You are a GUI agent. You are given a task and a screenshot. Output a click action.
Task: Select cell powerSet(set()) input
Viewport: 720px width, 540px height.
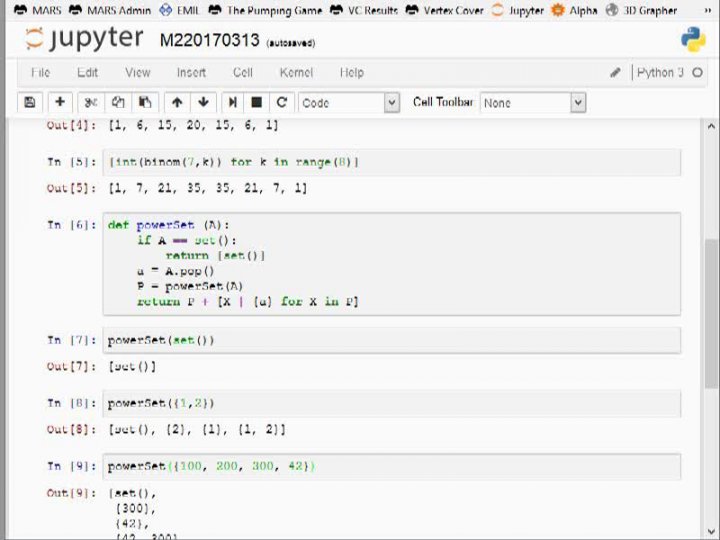(x=392, y=340)
